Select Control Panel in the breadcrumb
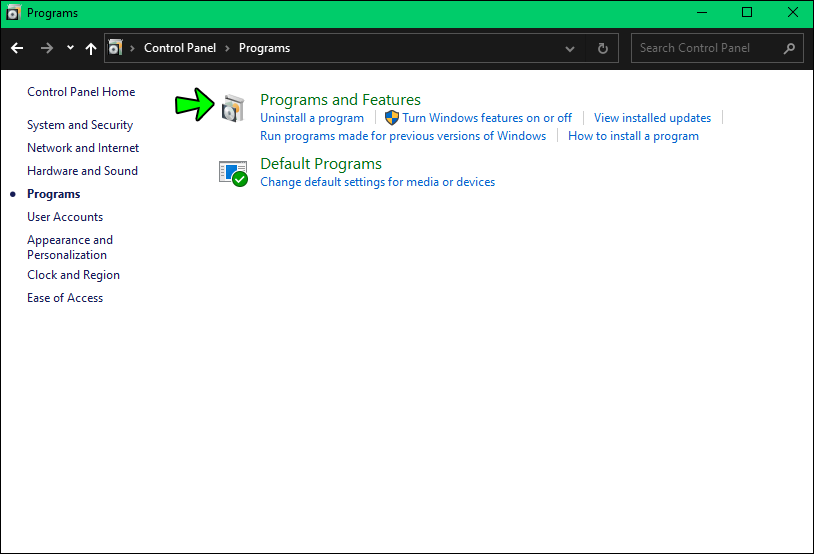Screen dimensions: 814x554 pyautogui.click(x=180, y=48)
